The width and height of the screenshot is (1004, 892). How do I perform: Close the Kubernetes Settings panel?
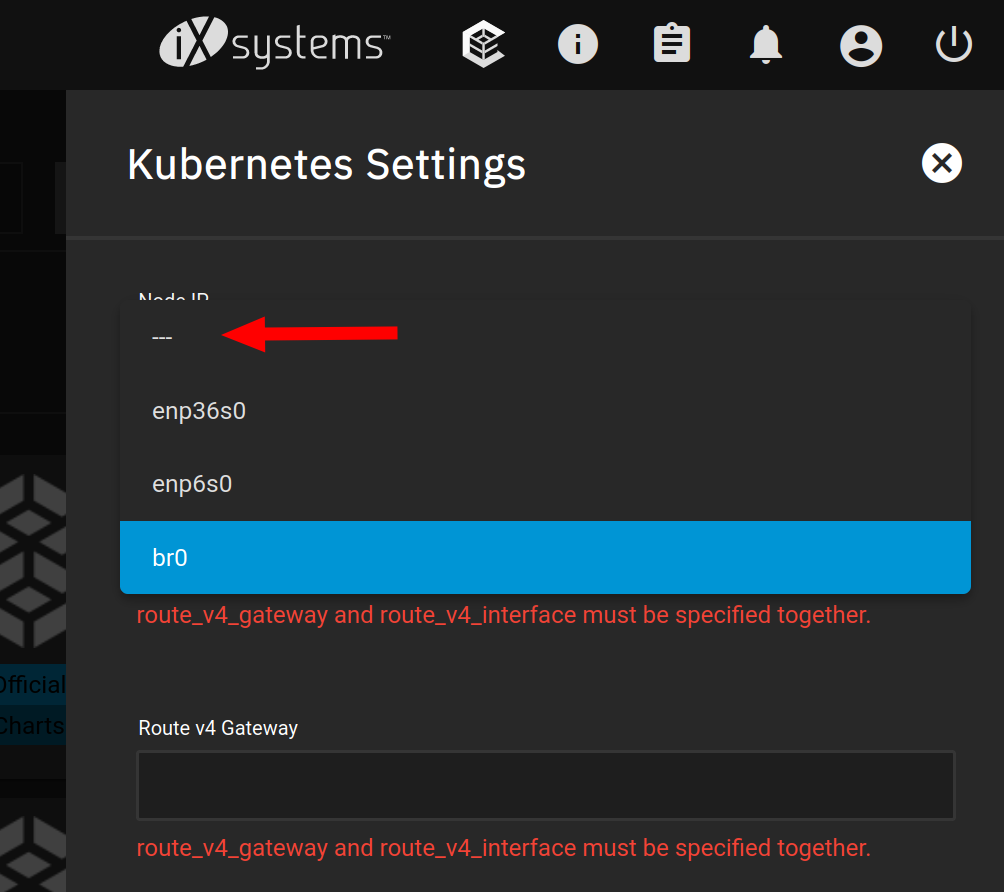(941, 163)
